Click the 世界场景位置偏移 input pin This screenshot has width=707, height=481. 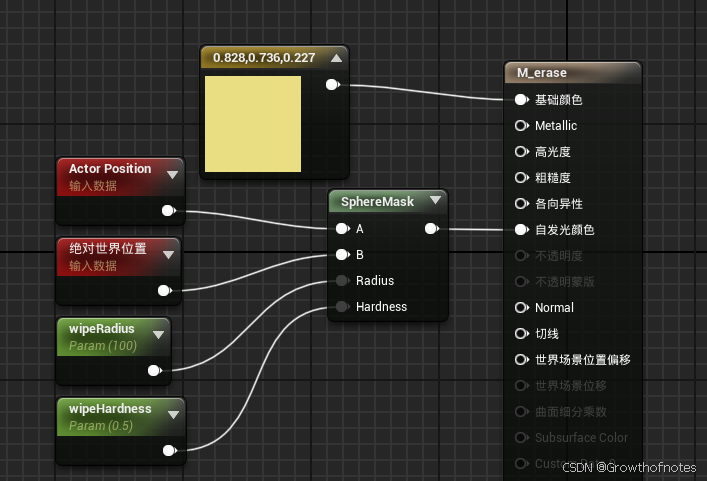522,359
